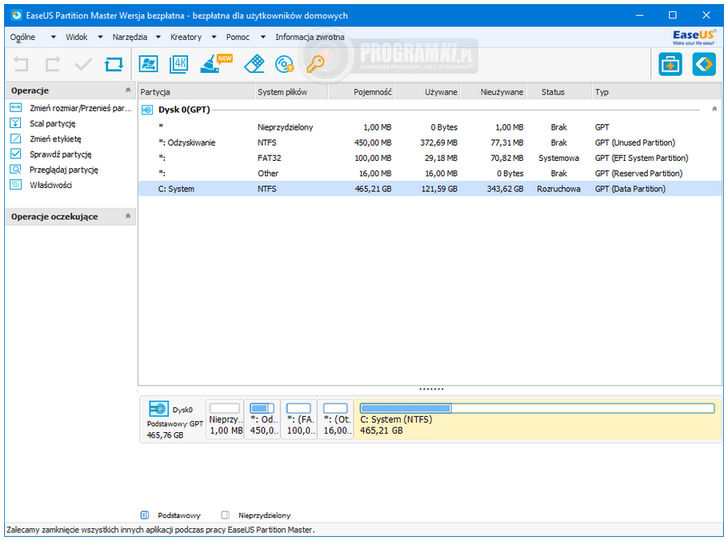Sort by Nieużywane column header
This screenshot has height=542, width=727.
pos(494,92)
